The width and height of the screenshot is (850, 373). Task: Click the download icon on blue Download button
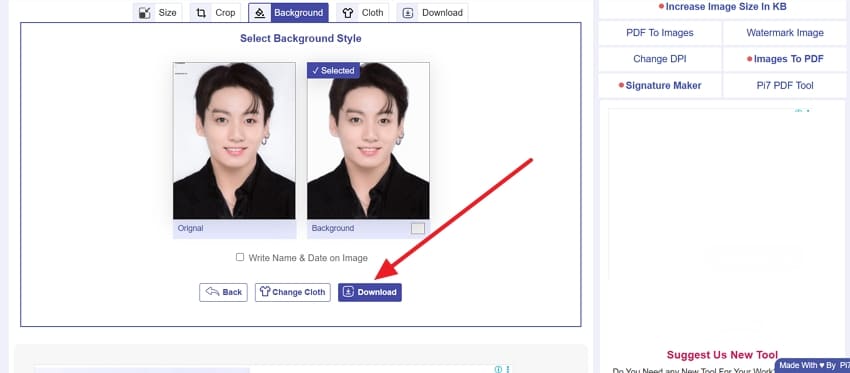coord(349,292)
